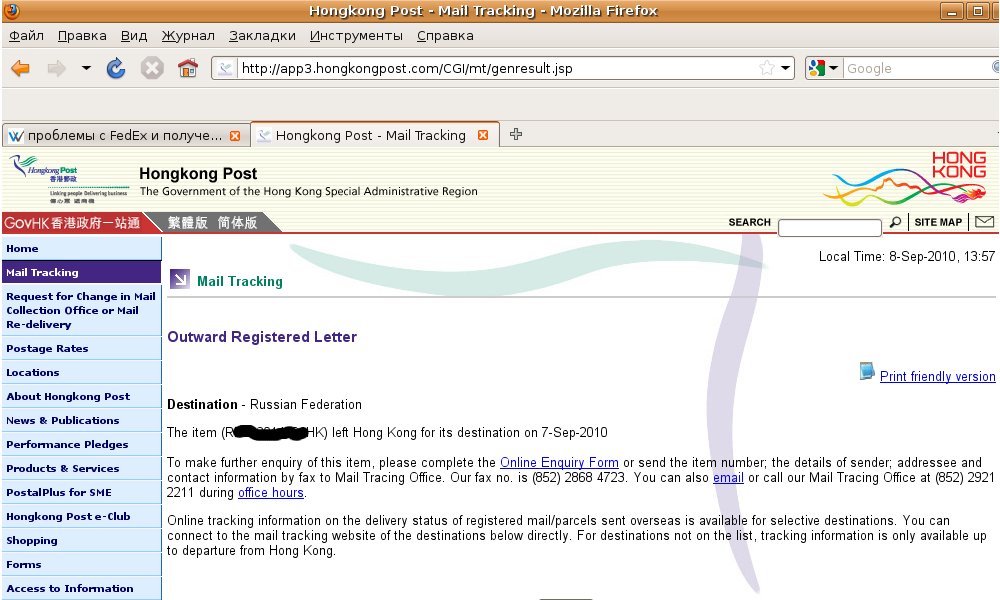The width and height of the screenshot is (1000, 600).
Task: Open the Инструменты menu
Action: pyautogui.click(x=356, y=35)
